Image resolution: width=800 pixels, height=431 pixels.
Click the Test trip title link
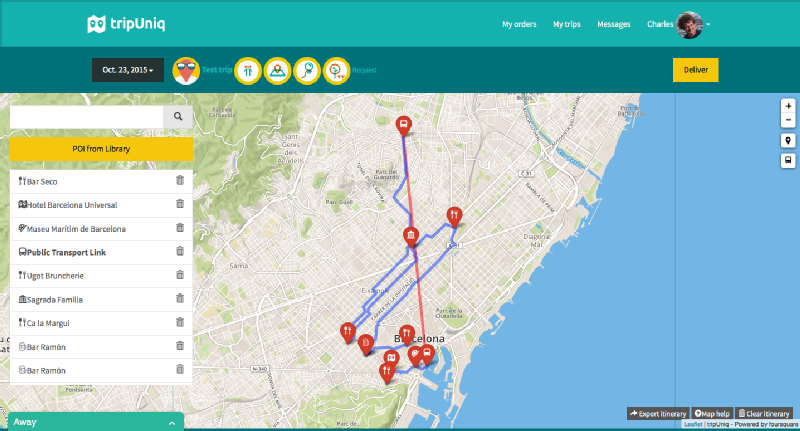[217, 70]
